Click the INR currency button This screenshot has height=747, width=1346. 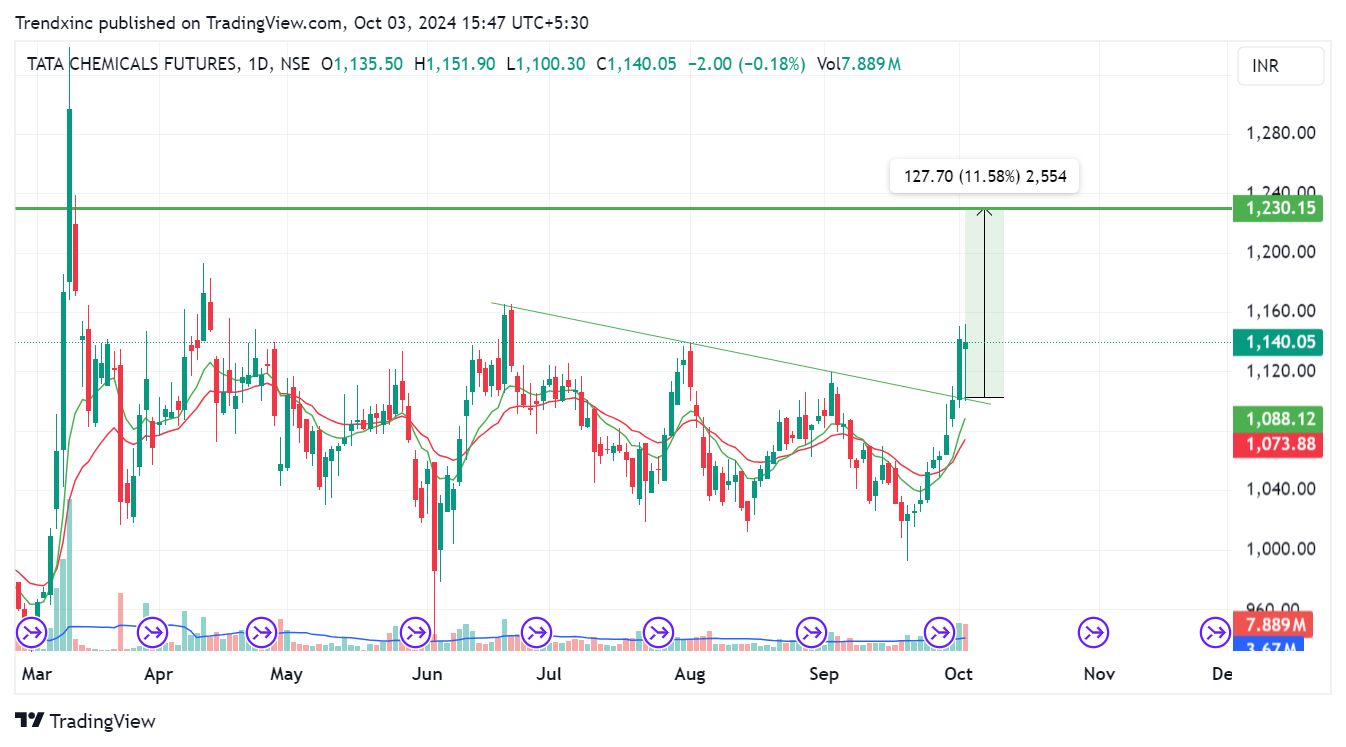(1280, 66)
